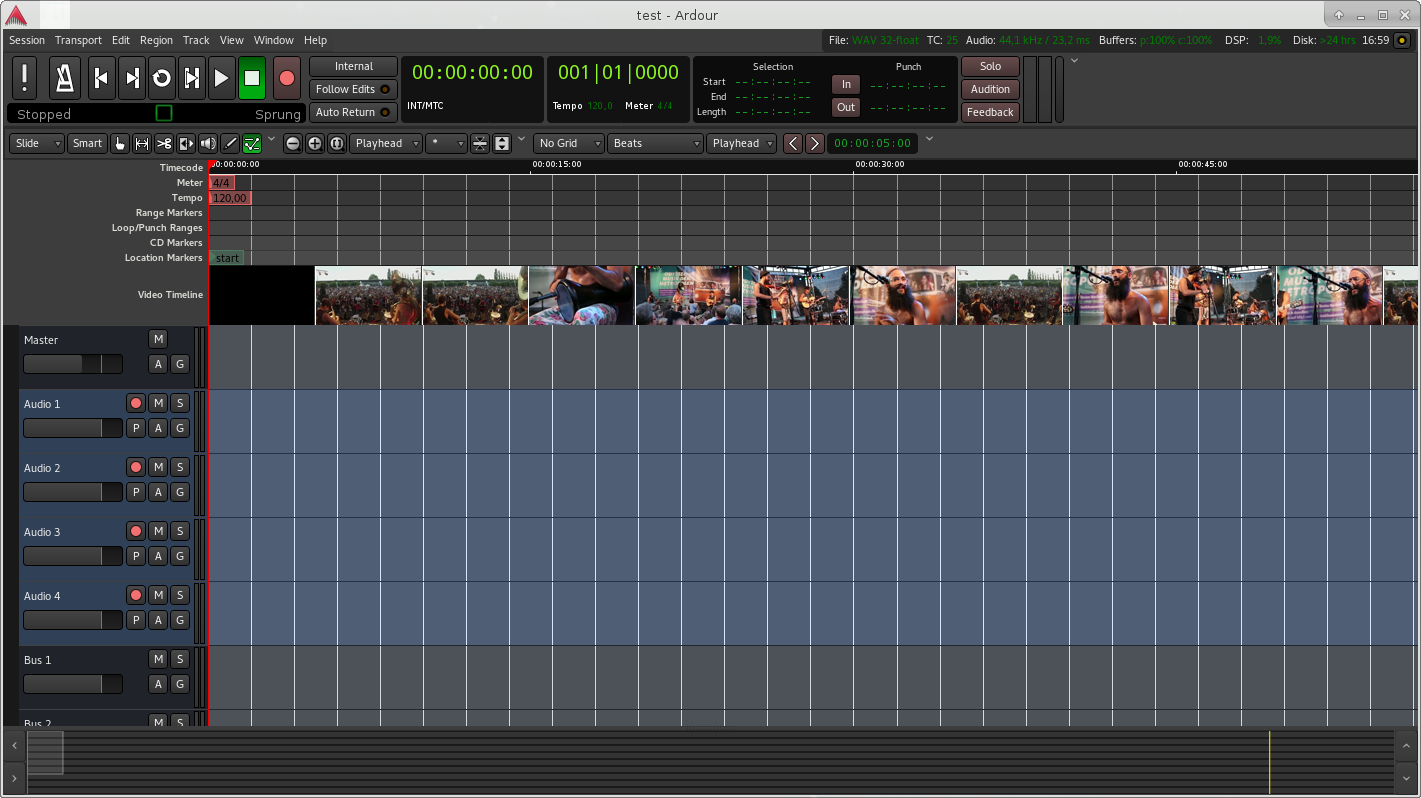The image size is (1421, 798).
Task: Open the Edit menu
Action: (121, 40)
